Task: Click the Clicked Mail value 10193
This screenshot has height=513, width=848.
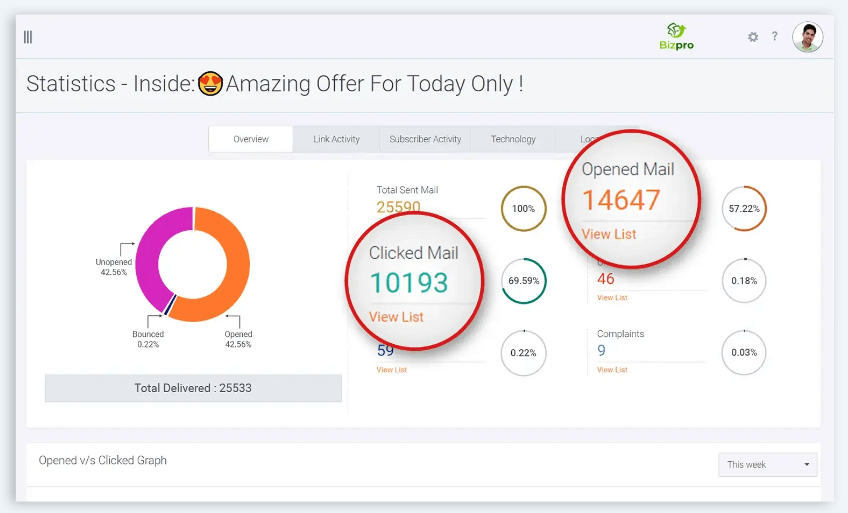Action: point(409,283)
